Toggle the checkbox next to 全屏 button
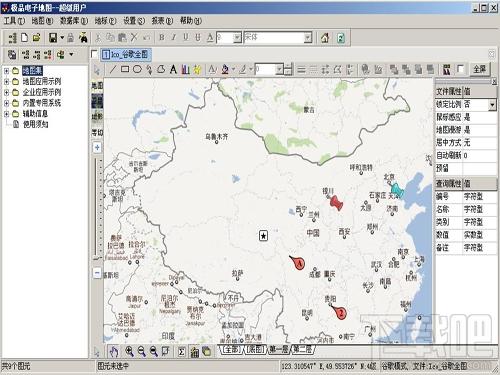 pyautogui.click(x=461, y=69)
